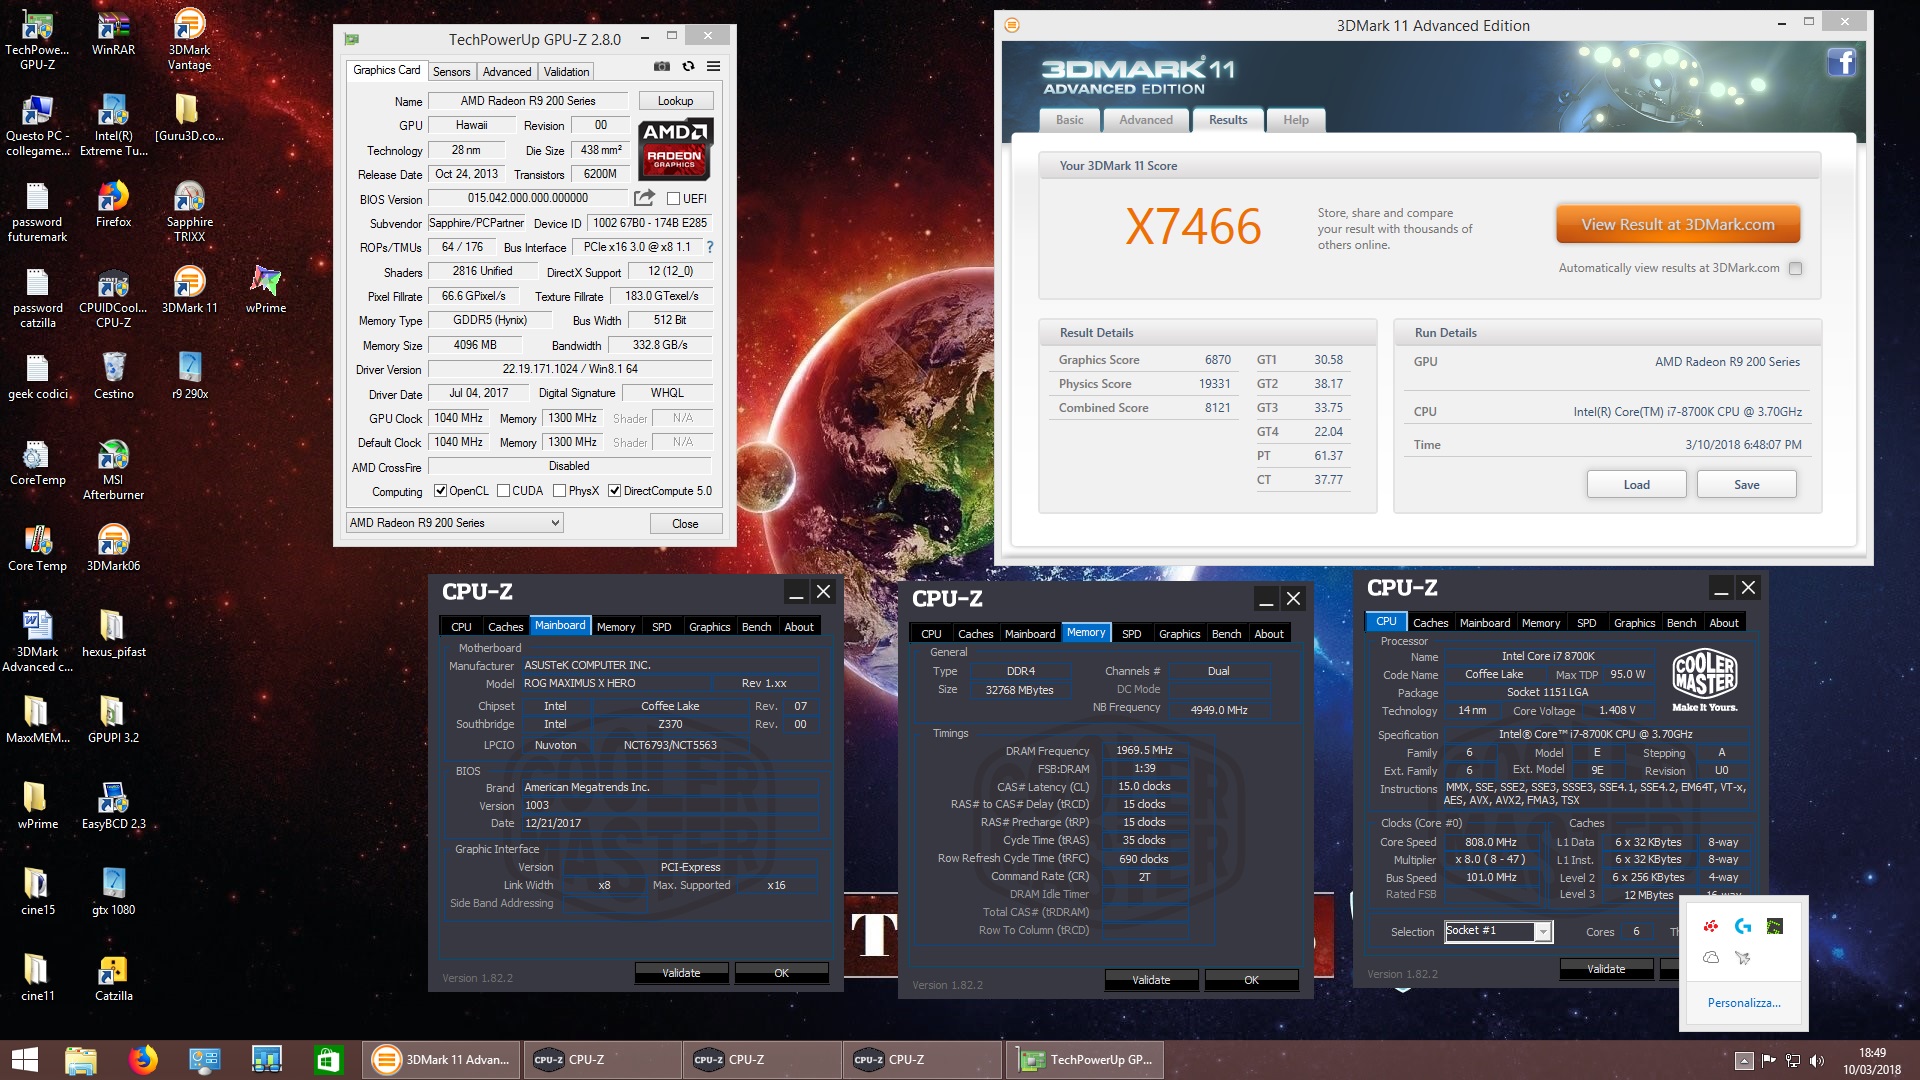Viewport: 1920px width, 1080px height.
Task: Open the MSI Afterburner desktop icon
Action: pyautogui.click(x=113, y=470)
